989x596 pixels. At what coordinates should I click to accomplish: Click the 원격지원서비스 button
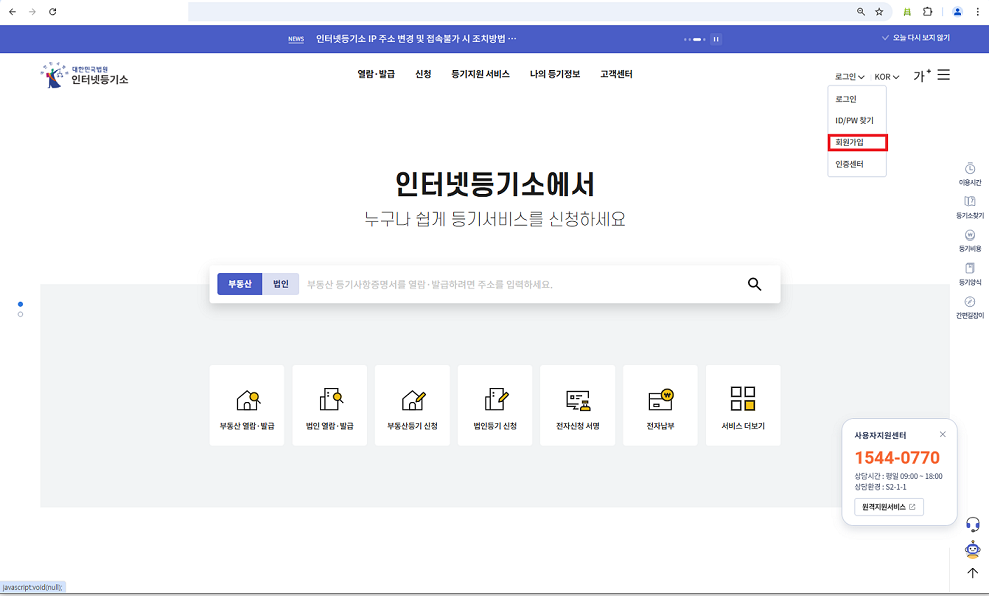[x=889, y=507]
